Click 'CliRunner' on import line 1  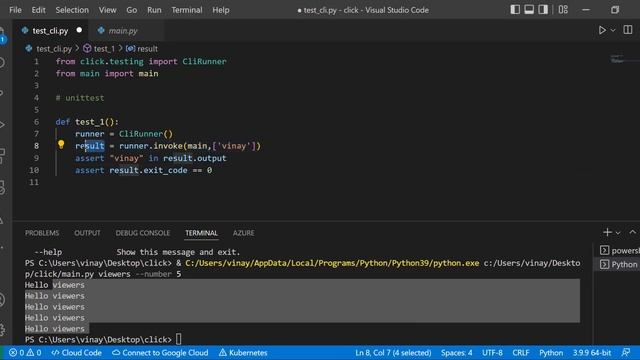(x=204, y=62)
